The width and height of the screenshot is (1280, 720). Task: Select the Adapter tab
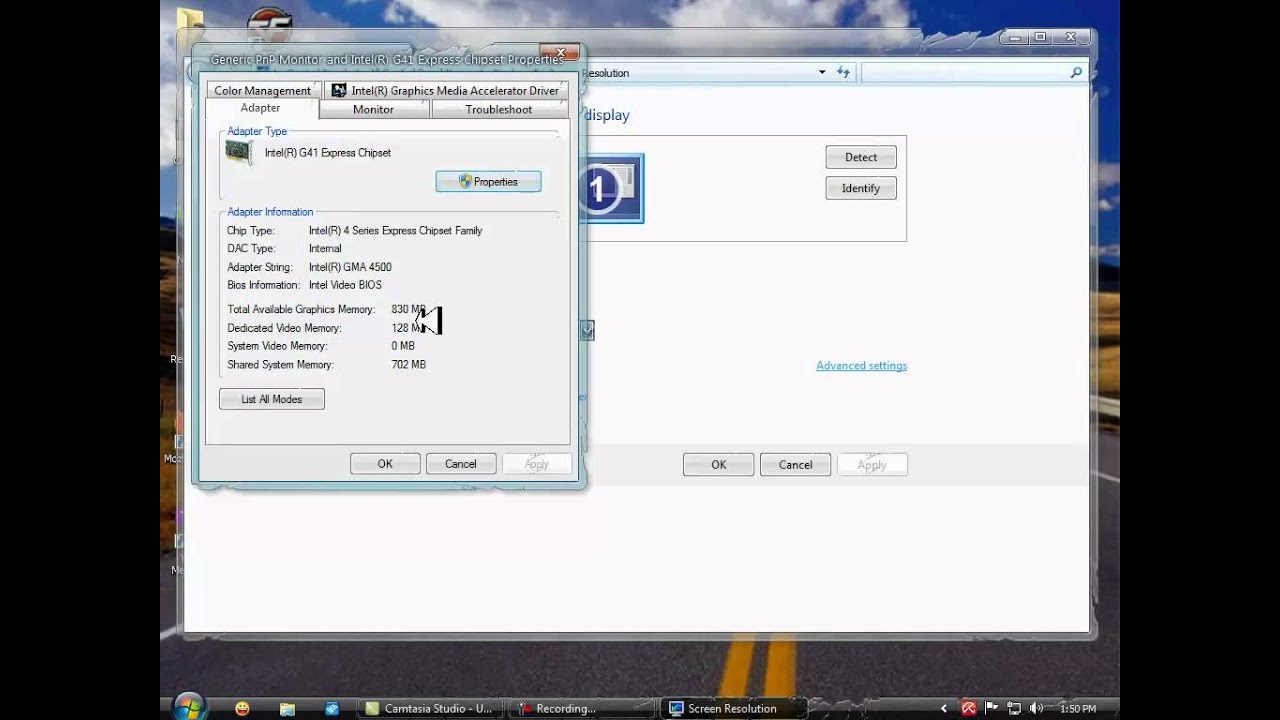[x=260, y=108]
